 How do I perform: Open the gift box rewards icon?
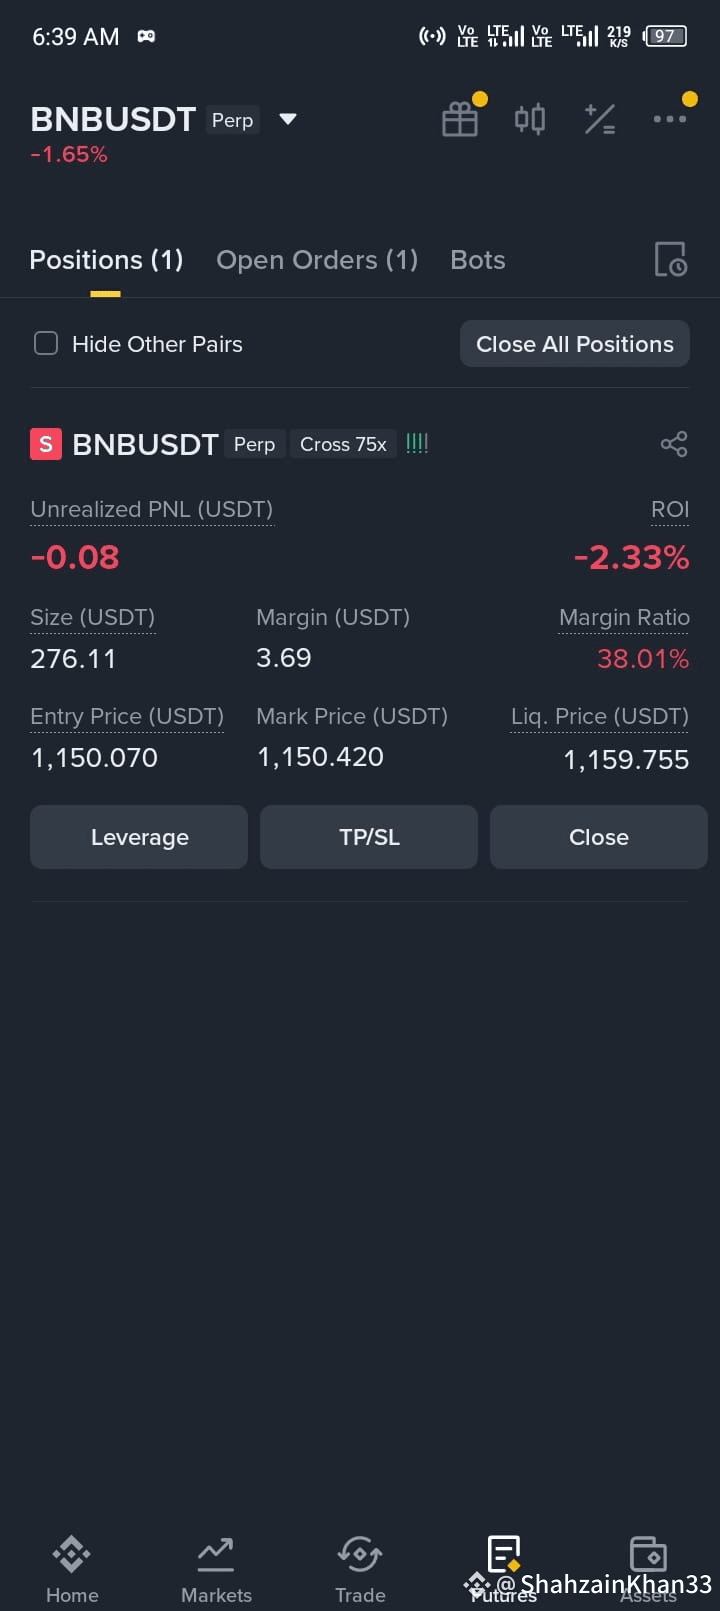pyautogui.click(x=460, y=119)
